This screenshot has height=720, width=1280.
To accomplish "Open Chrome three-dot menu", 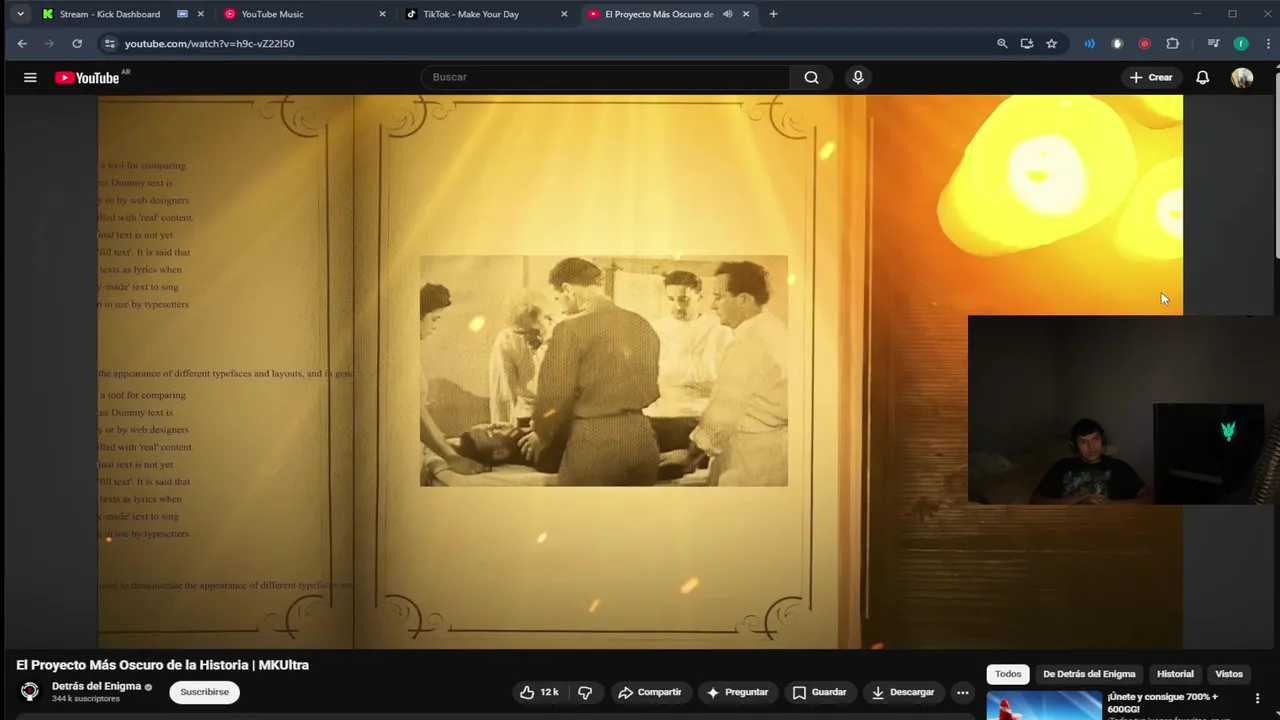I will coord(1268,43).
